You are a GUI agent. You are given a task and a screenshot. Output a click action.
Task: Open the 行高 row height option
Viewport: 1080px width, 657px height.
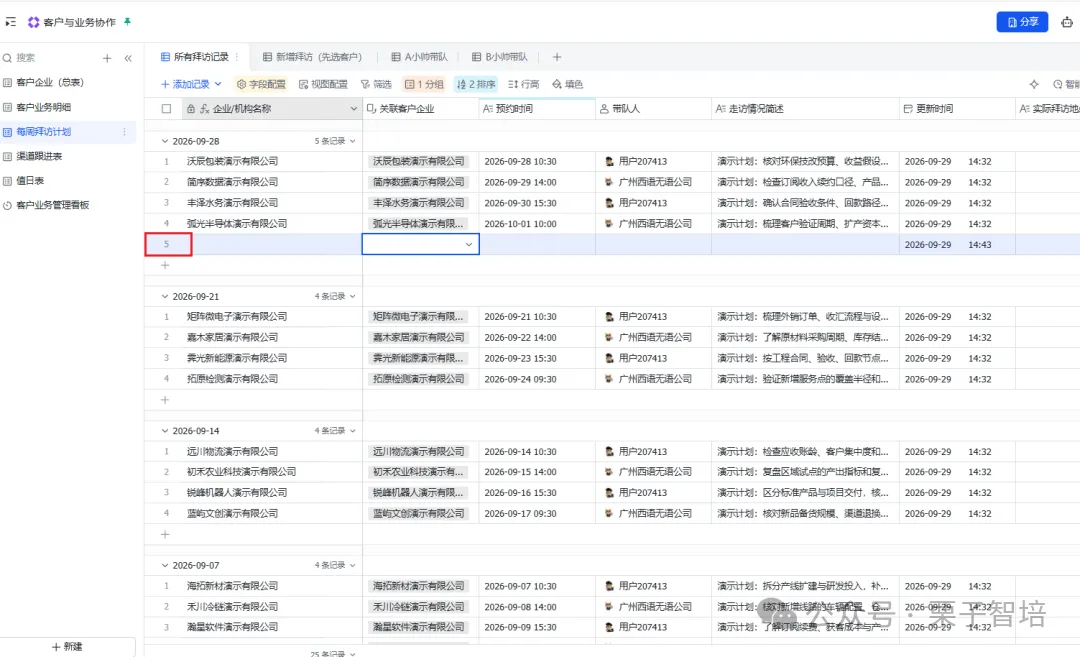point(523,84)
